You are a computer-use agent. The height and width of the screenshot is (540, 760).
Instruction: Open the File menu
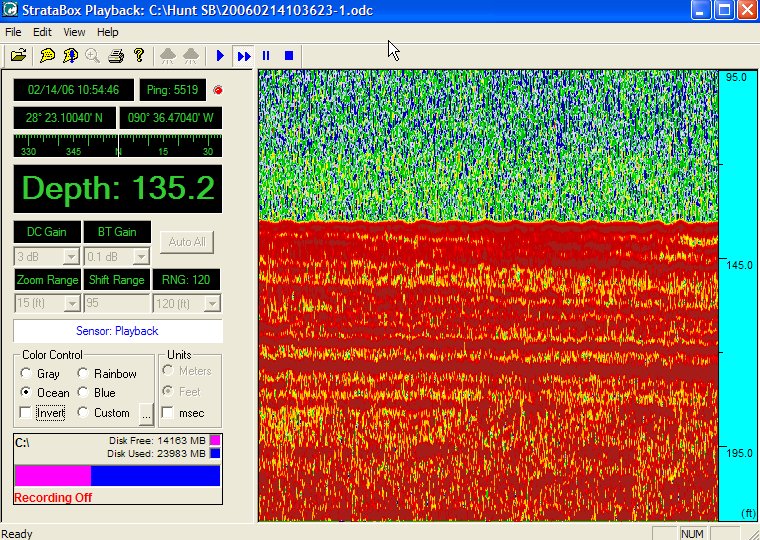(14, 32)
